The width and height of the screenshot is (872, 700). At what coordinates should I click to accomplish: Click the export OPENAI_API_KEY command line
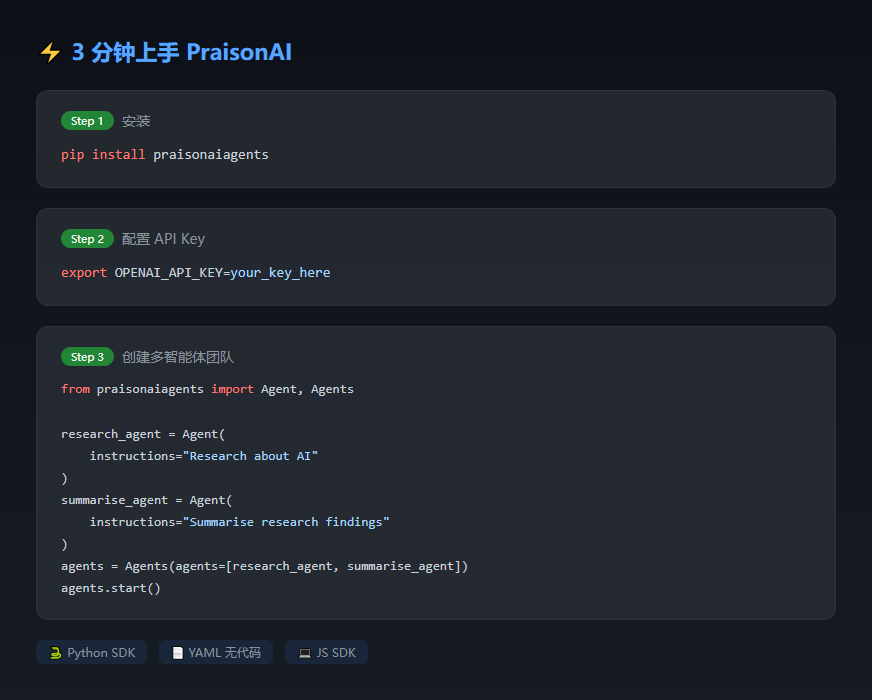click(x=195, y=273)
